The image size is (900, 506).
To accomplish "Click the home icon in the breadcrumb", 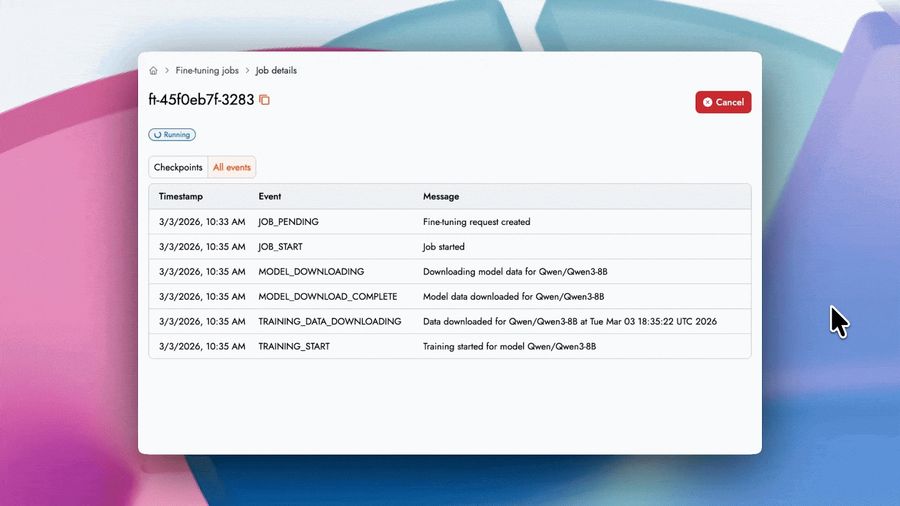I will point(153,71).
